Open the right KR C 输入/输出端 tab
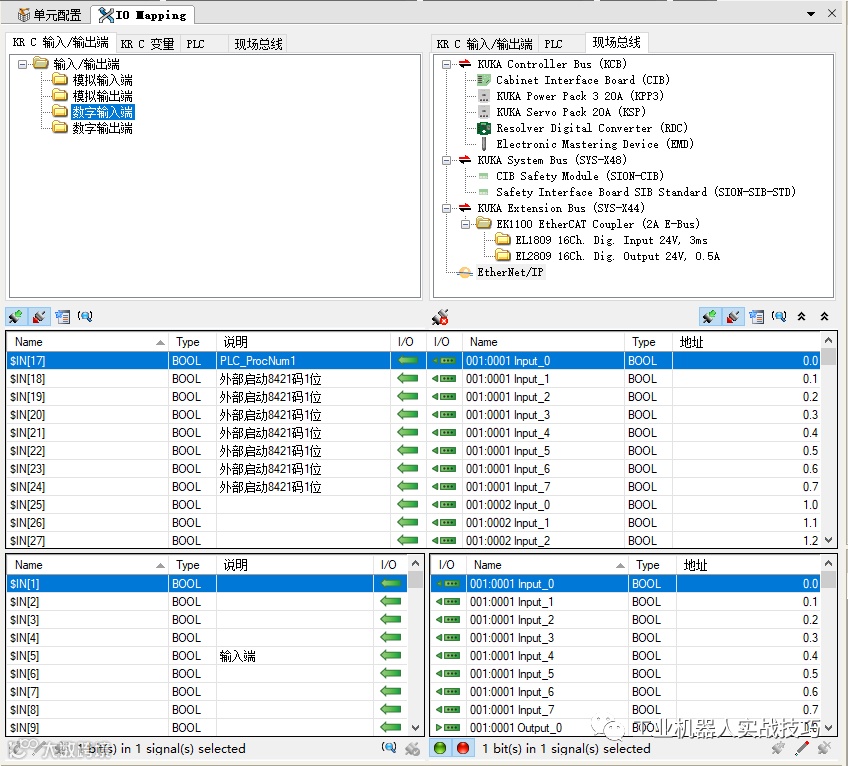848x766 pixels. click(485, 44)
